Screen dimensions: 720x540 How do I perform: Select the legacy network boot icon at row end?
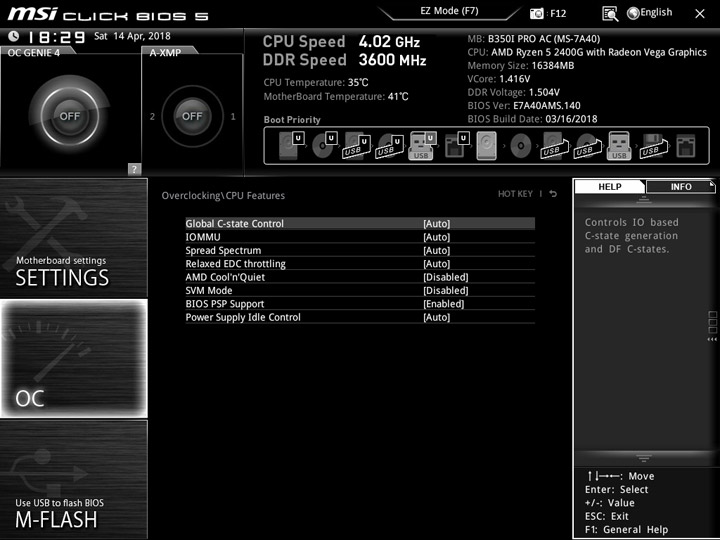[x=686, y=146]
